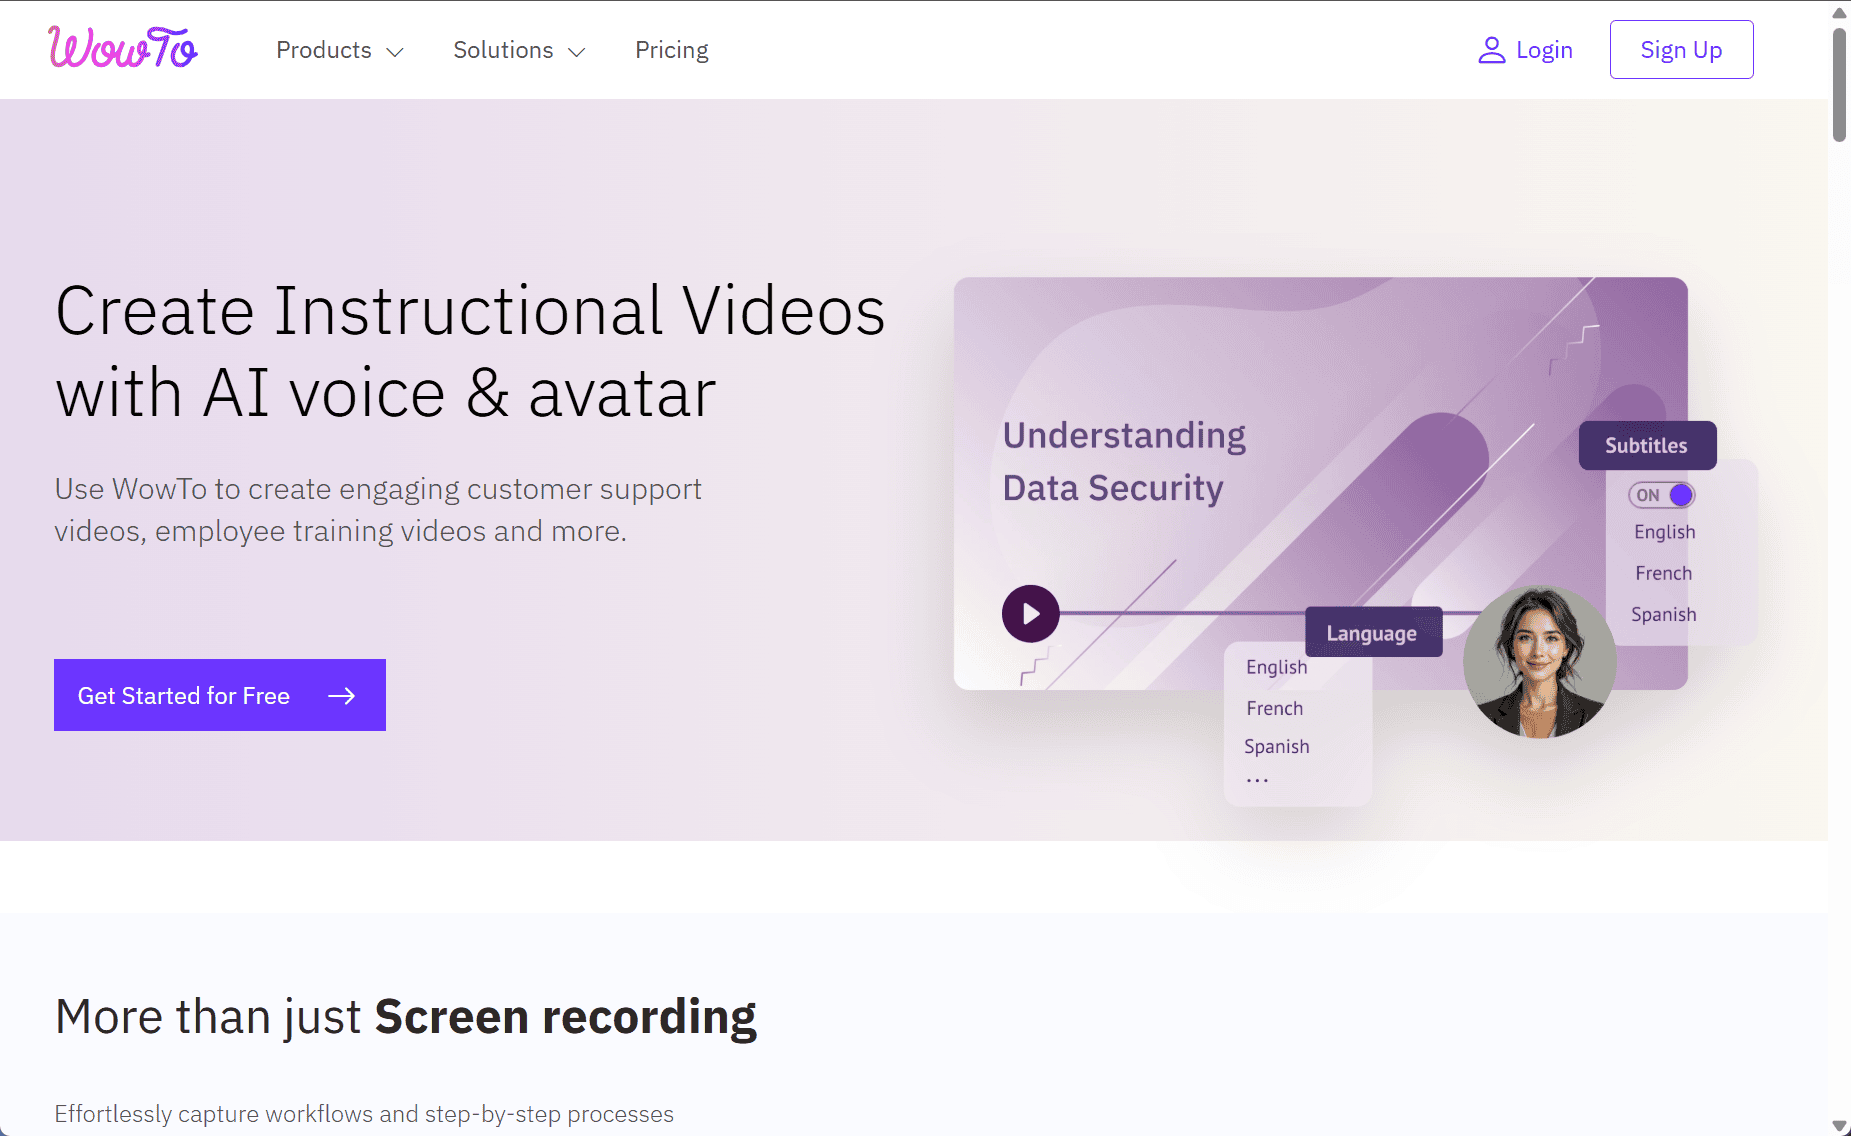Toggle the subtitles ON switch
The height and width of the screenshot is (1136, 1851).
[x=1661, y=495]
